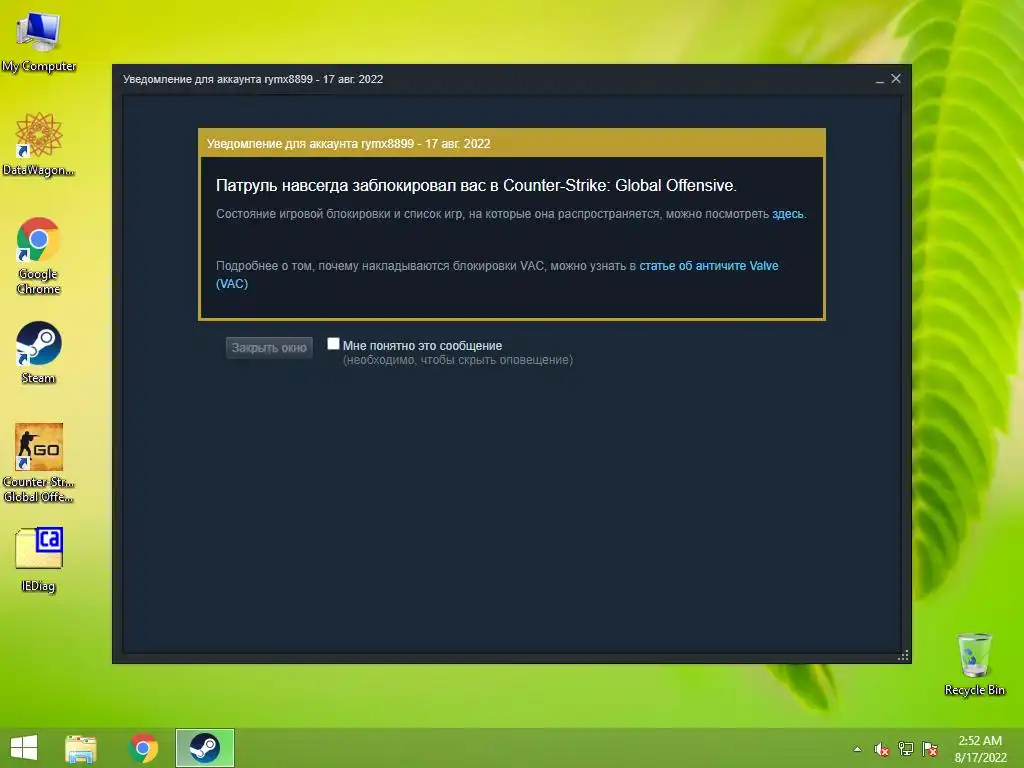The image size is (1024, 768).
Task: Open File Explorer from the taskbar
Action: pos(81,748)
